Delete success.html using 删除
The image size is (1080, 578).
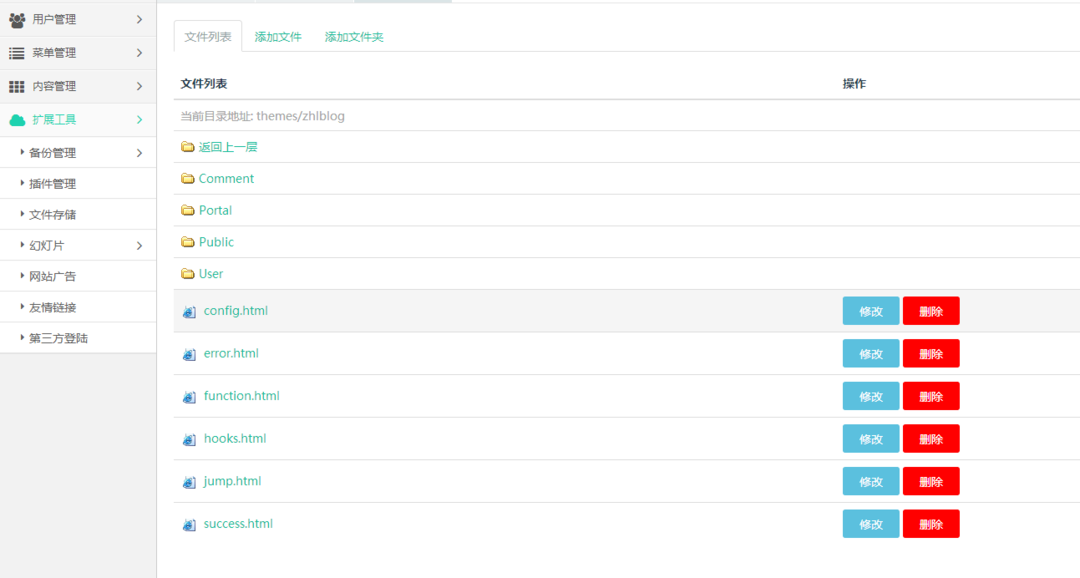931,525
